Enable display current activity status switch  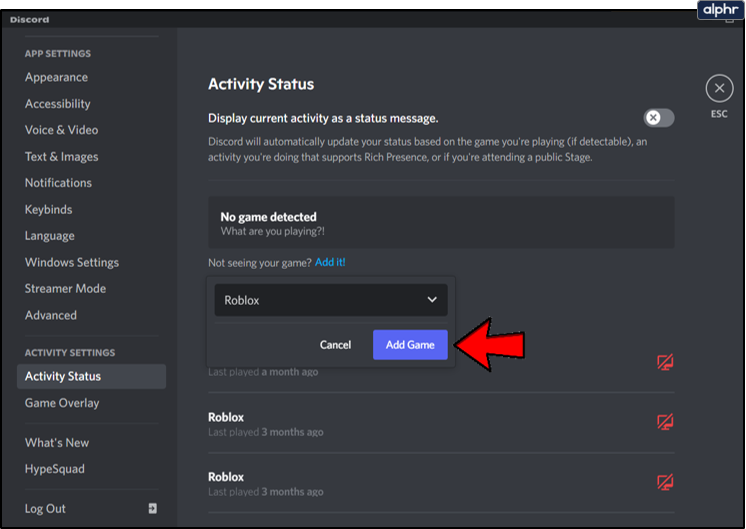658,118
